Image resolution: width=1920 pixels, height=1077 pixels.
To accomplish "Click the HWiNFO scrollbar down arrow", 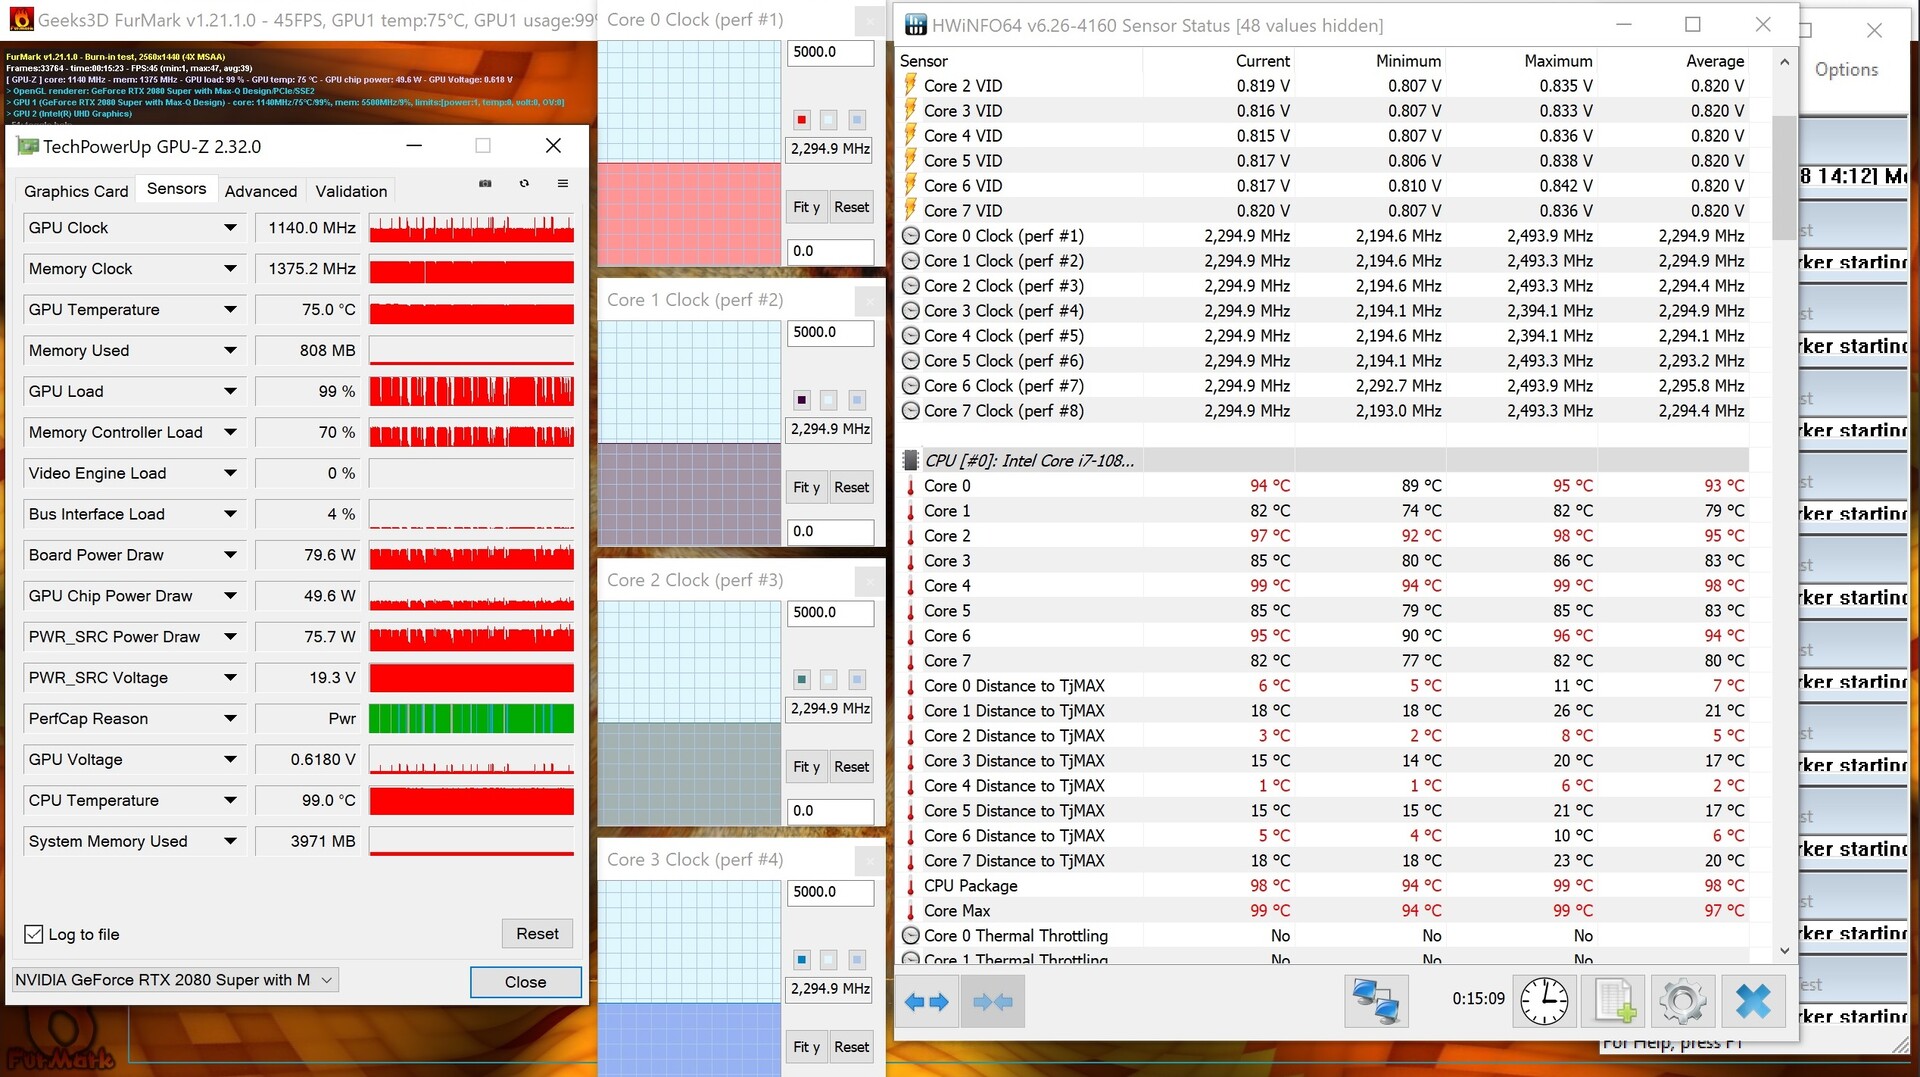I will tap(1785, 950).
